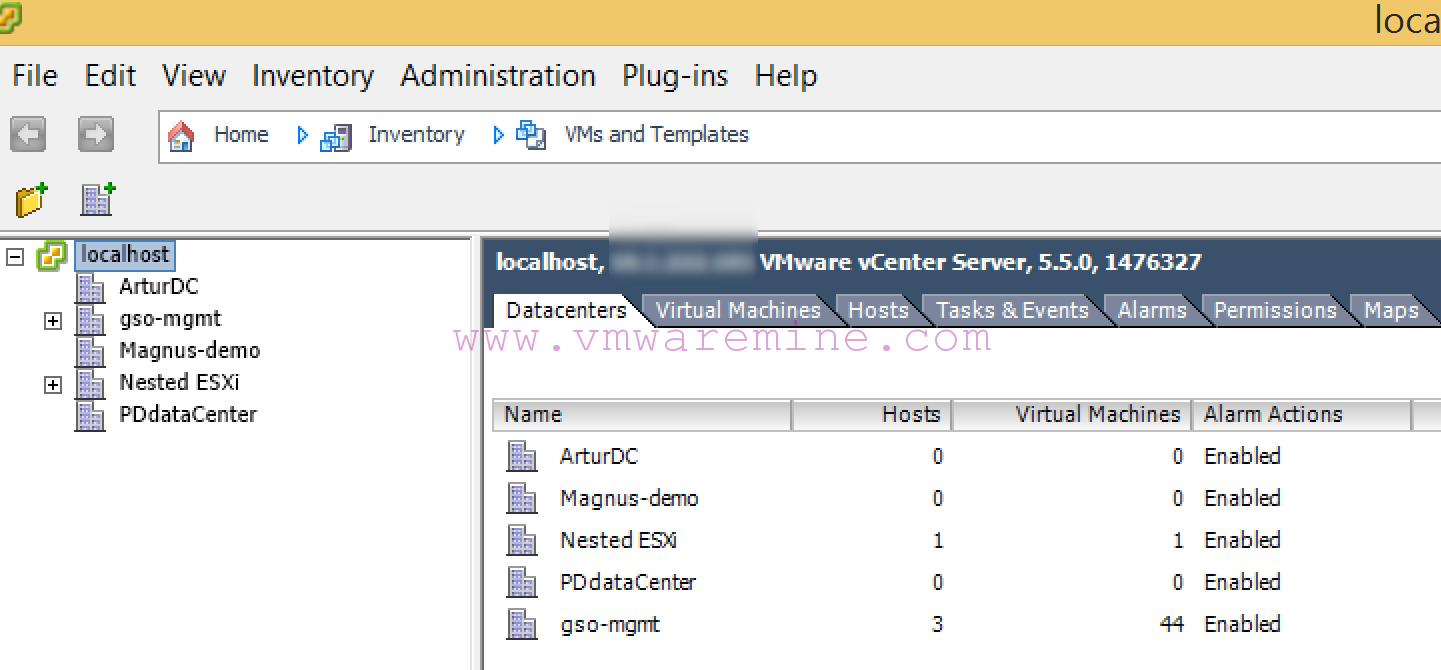Open the Plug-ins menu
Screen dimensions: 1441x670
pos(675,76)
